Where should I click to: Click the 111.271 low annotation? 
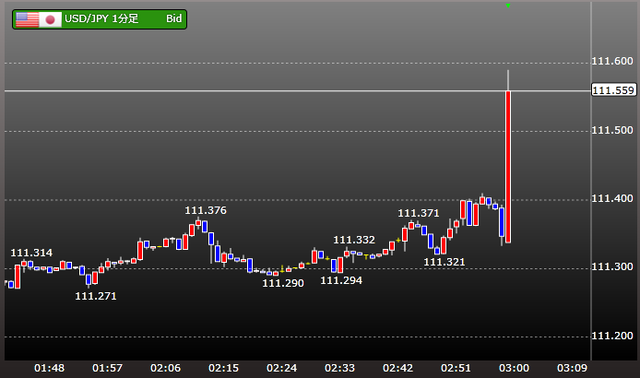[x=96, y=296]
